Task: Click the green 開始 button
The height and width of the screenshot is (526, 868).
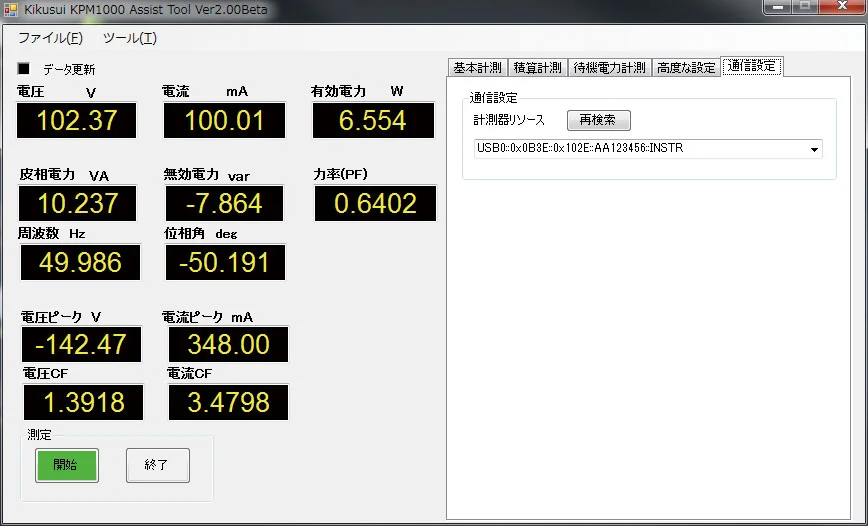Action: [x=66, y=465]
